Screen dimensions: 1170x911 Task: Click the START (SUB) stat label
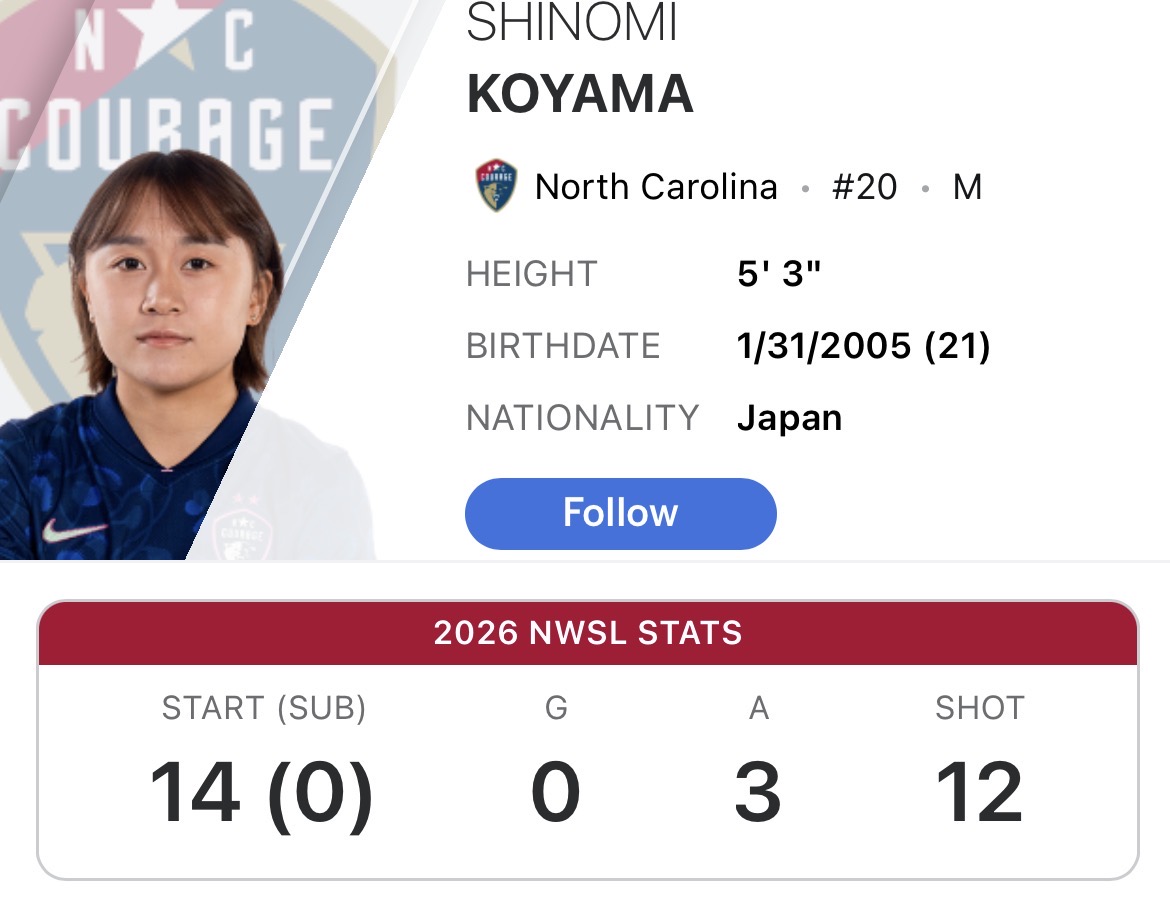tap(264, 707)
